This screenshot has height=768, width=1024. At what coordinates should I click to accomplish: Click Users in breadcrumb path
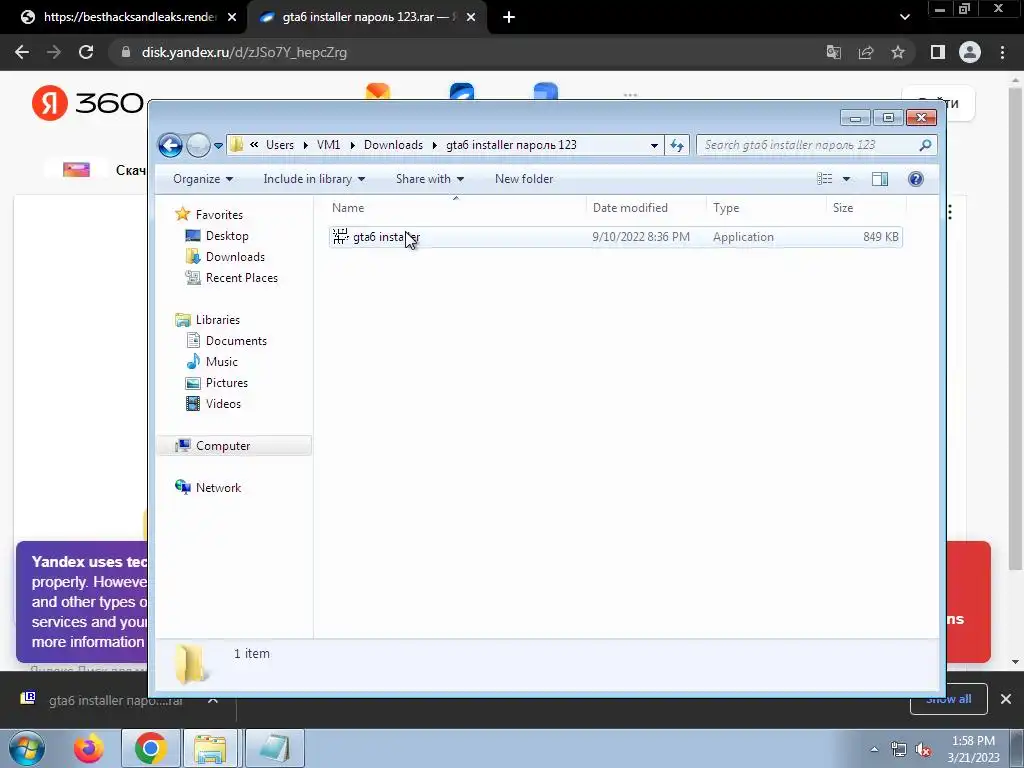point(280,145)
